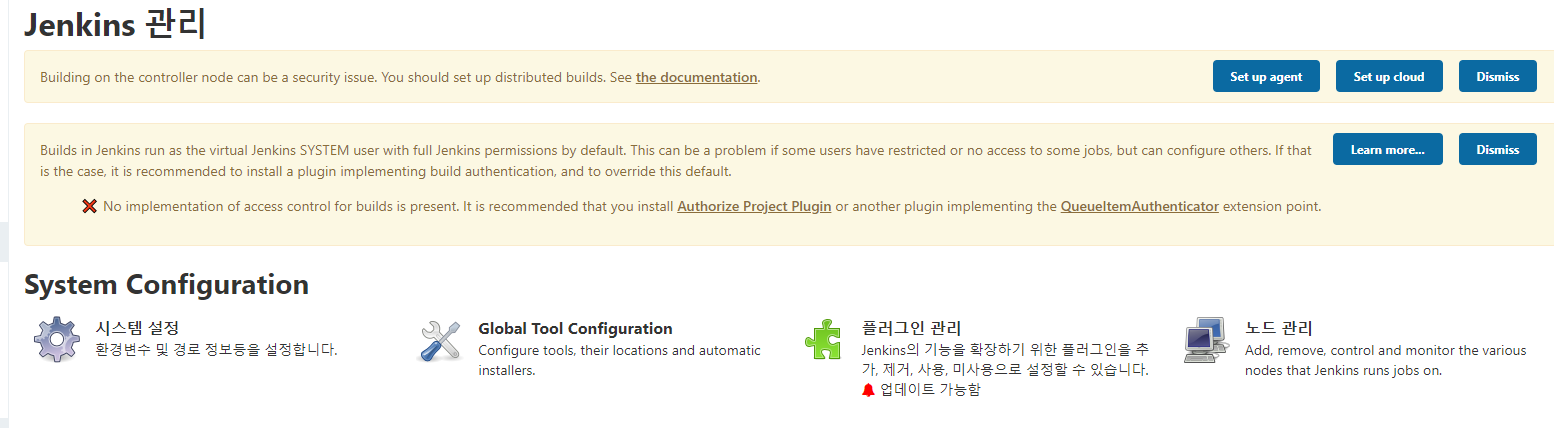Viewport: 1554px width, 428px height.
Task: Click the Jenkins 관리 page title
Action: pyautogui.click(x=115, y=24)
